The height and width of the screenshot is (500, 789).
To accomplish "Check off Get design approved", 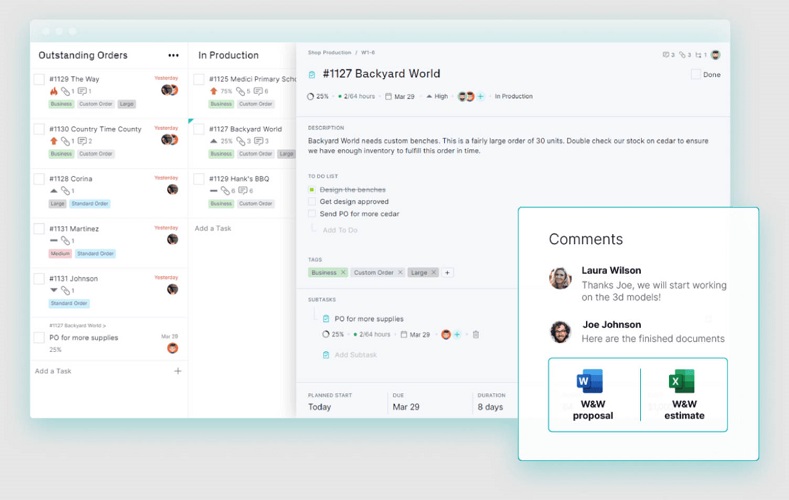I will [312, 202].
